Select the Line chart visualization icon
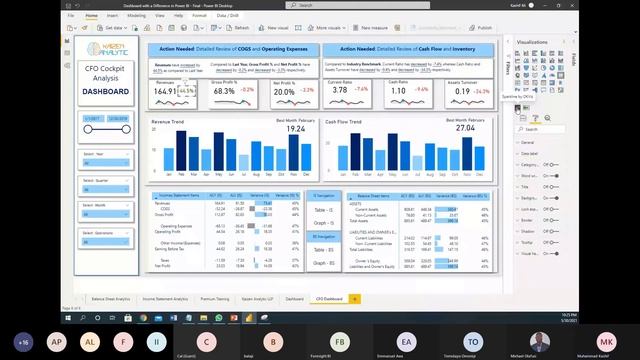The height and width of the screenshot is (360, 640). click(518, 61)
